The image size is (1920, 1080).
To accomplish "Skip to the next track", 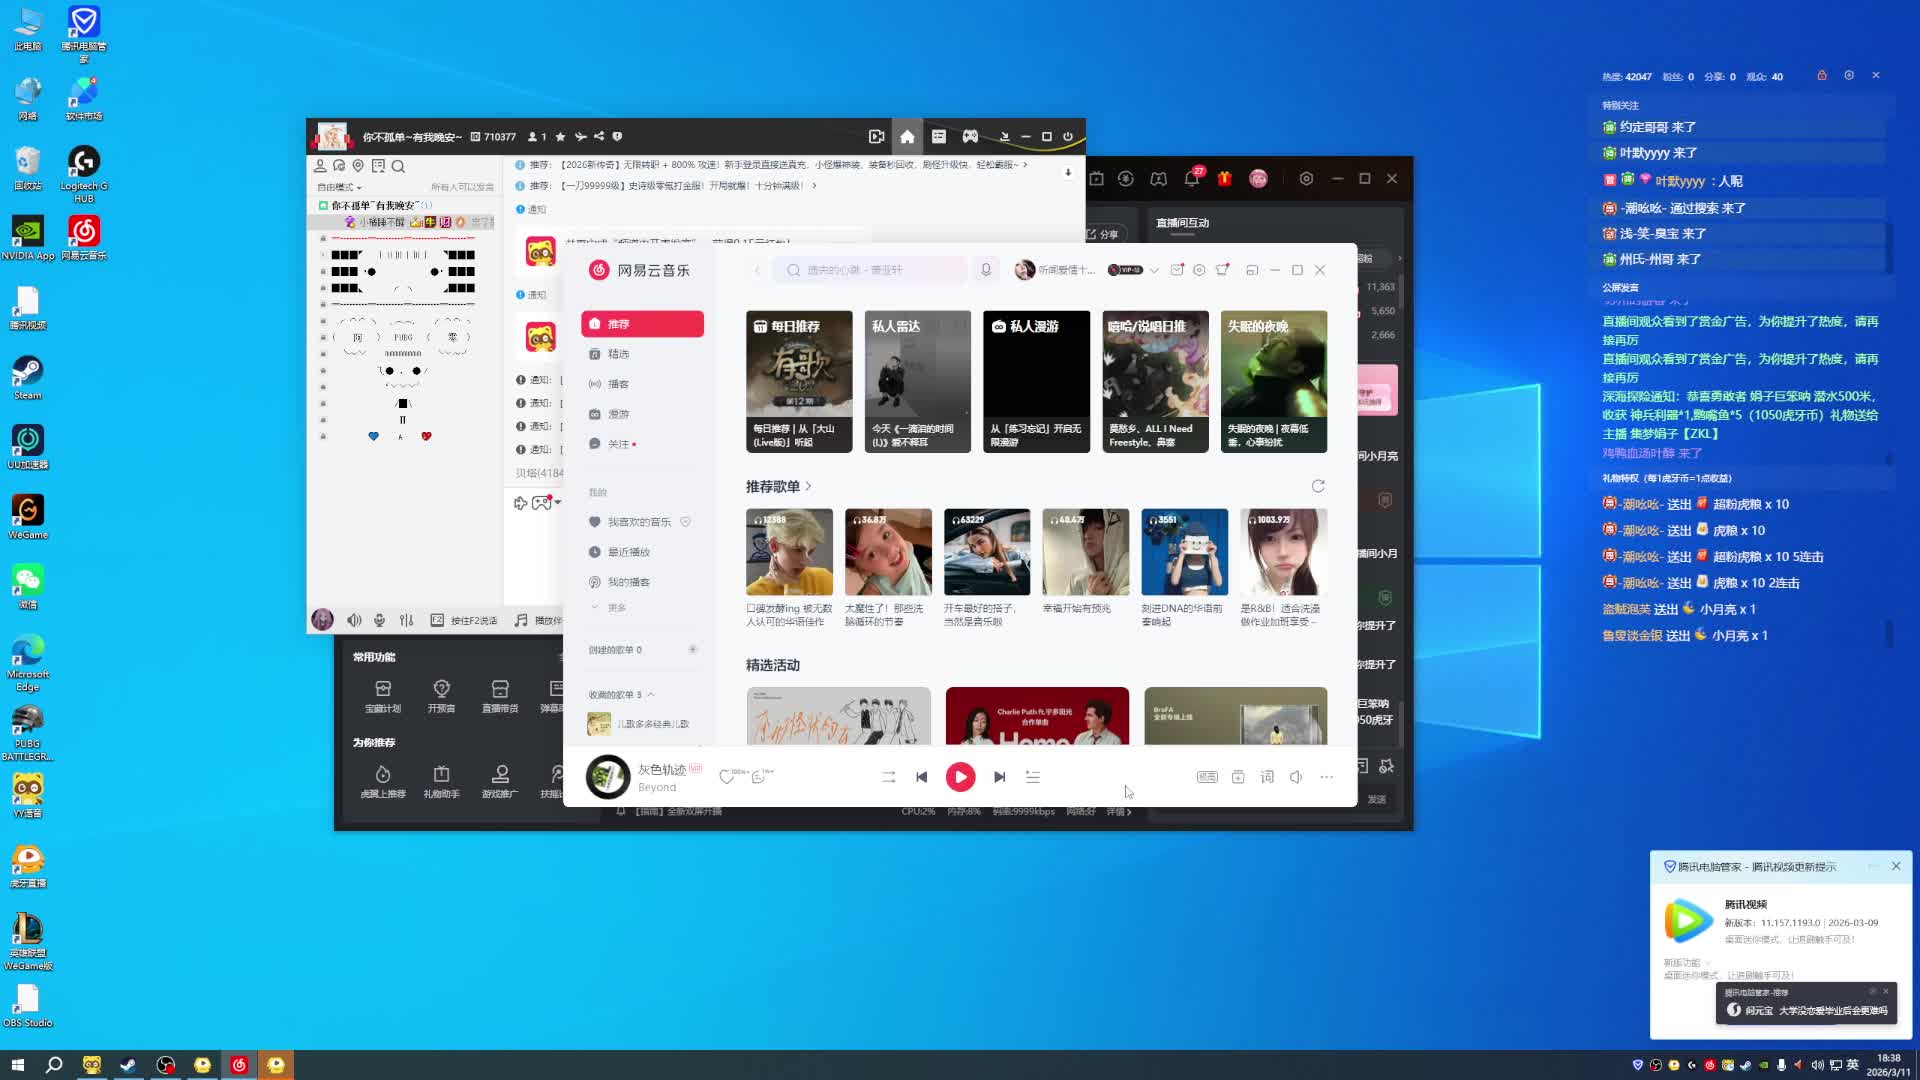I will [x=999, y=777].
